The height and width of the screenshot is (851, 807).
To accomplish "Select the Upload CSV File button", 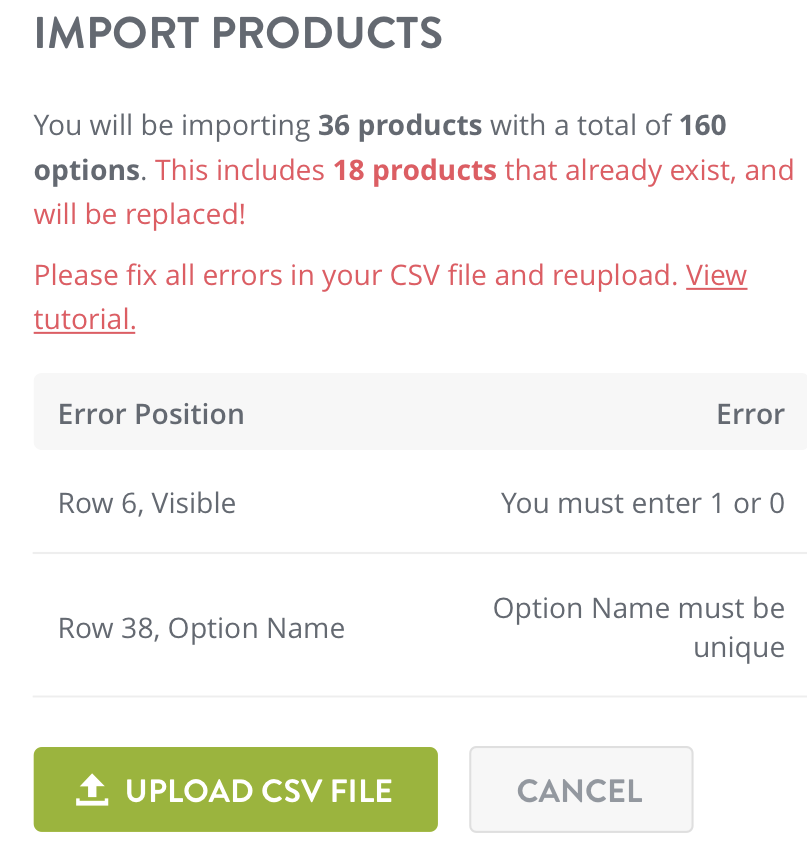I will point(236,789).
